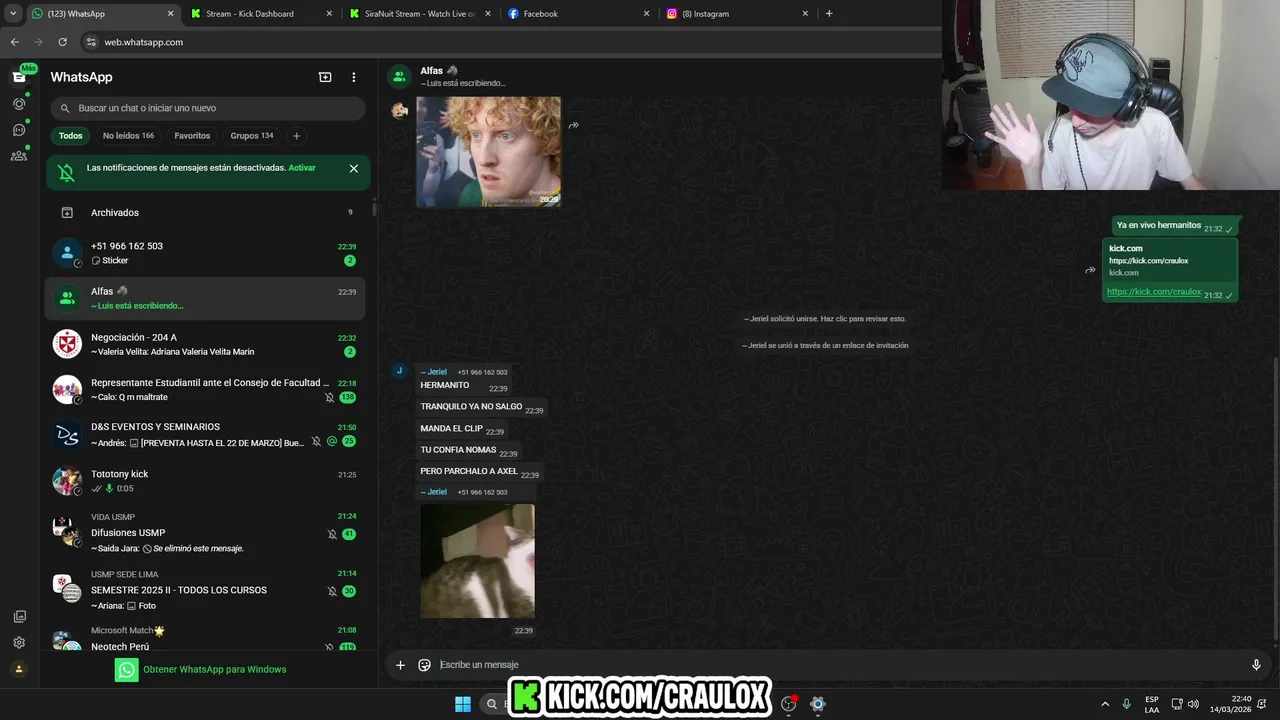
Task: Select the Grupos filter
Action: click(x=252, y=136)
